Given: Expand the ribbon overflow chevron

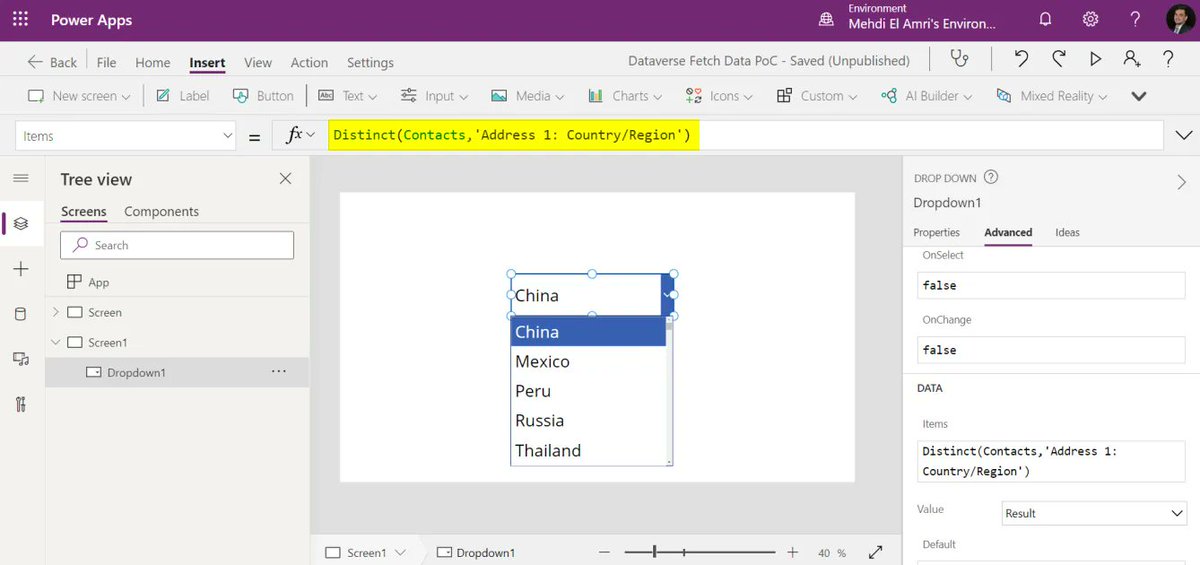Looking at the screenshot, I should click(x=1138, y=96).
